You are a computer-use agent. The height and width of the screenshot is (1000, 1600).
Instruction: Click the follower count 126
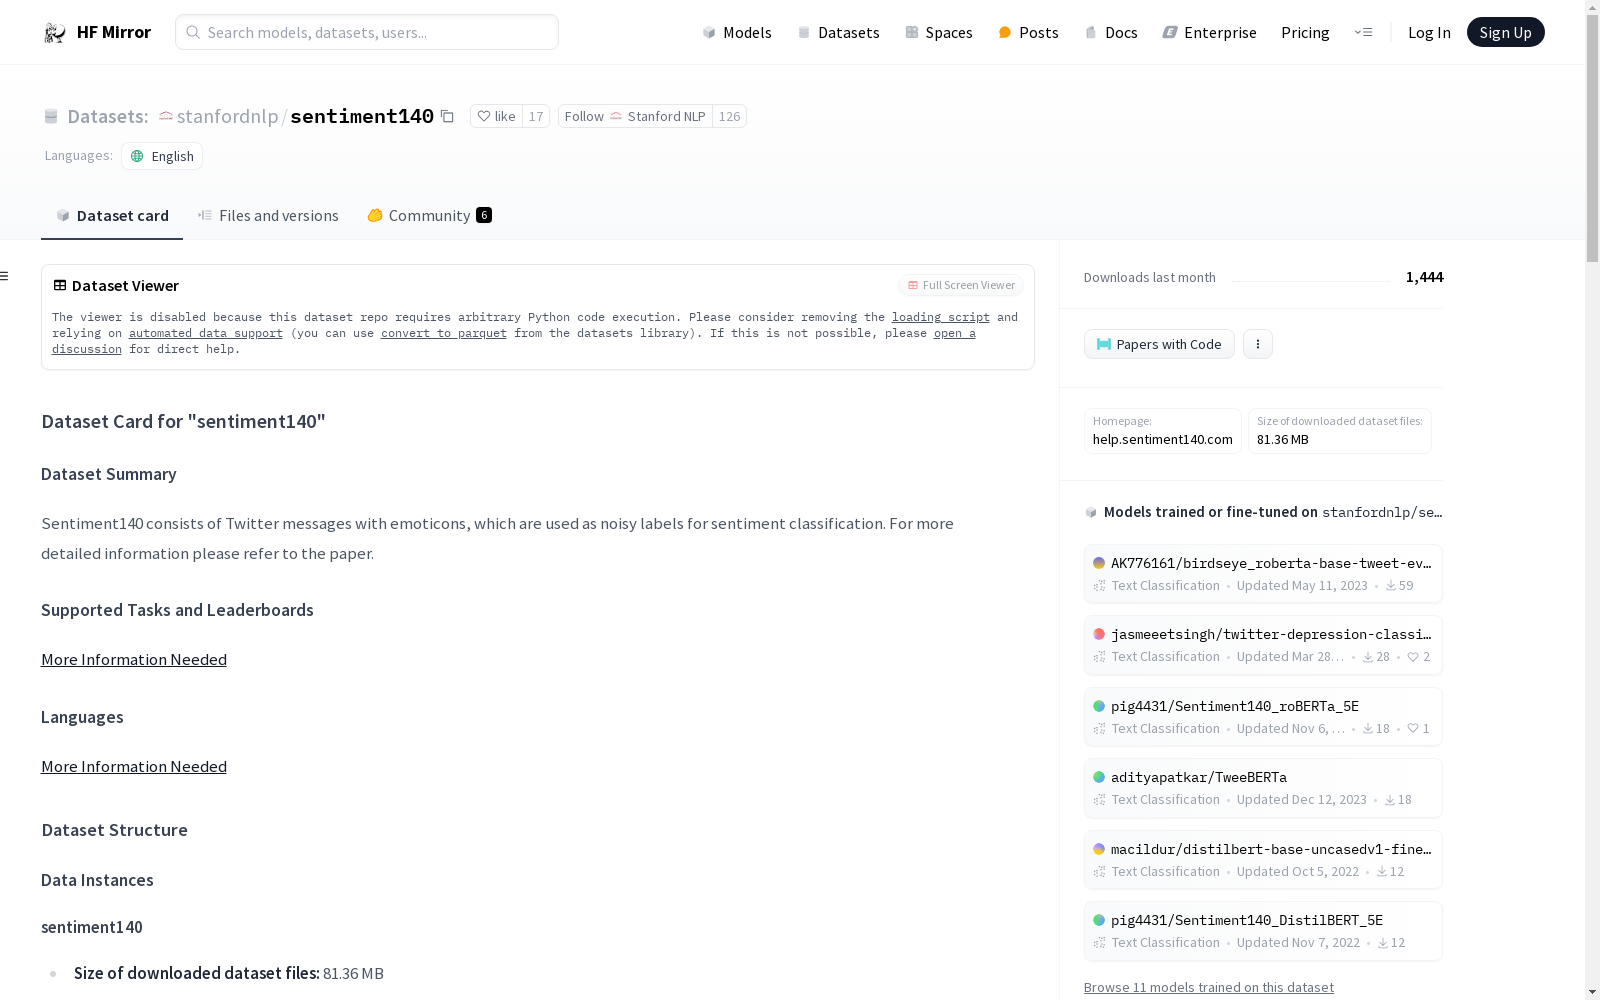pos(730,116)
